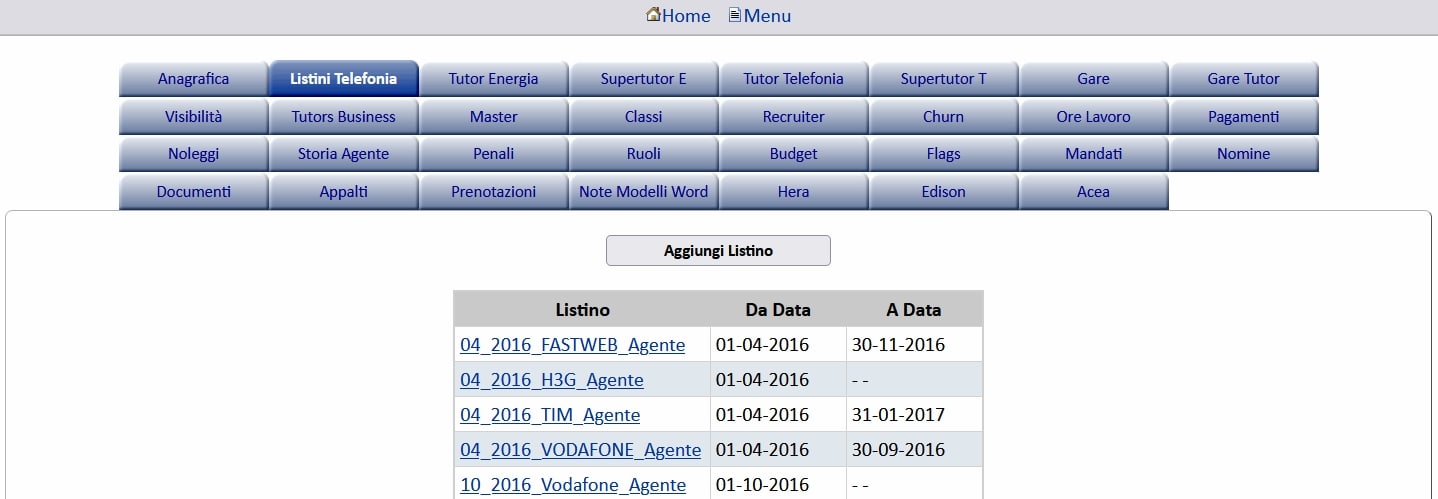Open the 04_2016_H3G_Agente listino link
The height and width of the screenshot is (499, 1438).
click(x=551, y=380)
